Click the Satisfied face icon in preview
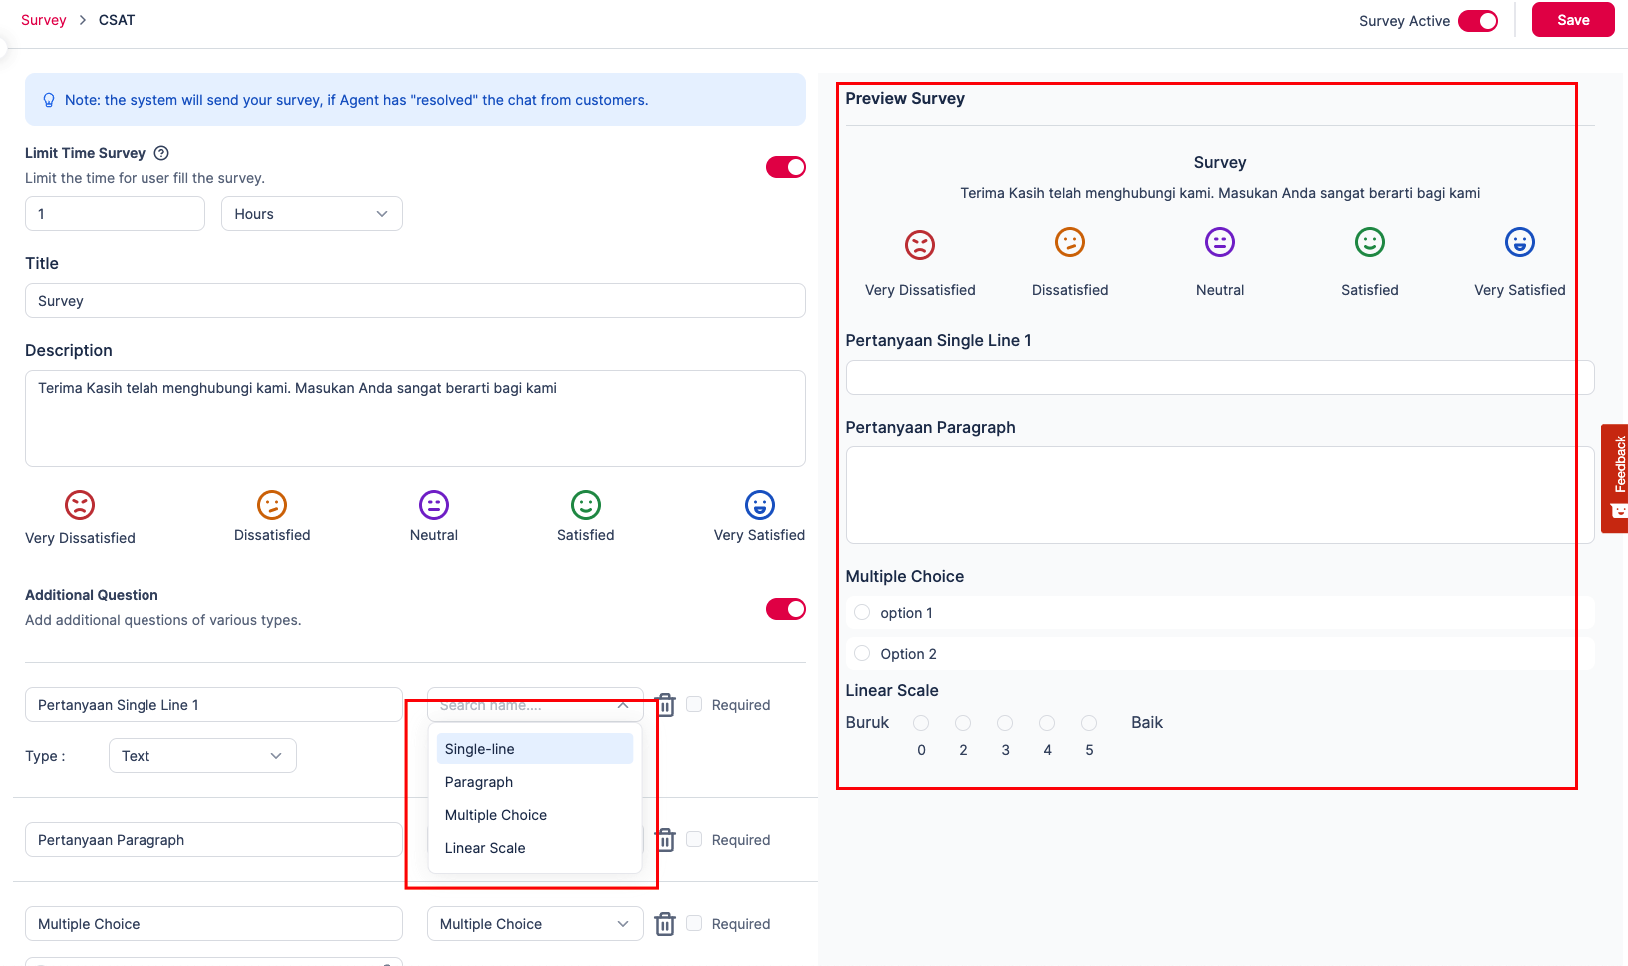1628x966 pixels. (x=1369, y=242)
